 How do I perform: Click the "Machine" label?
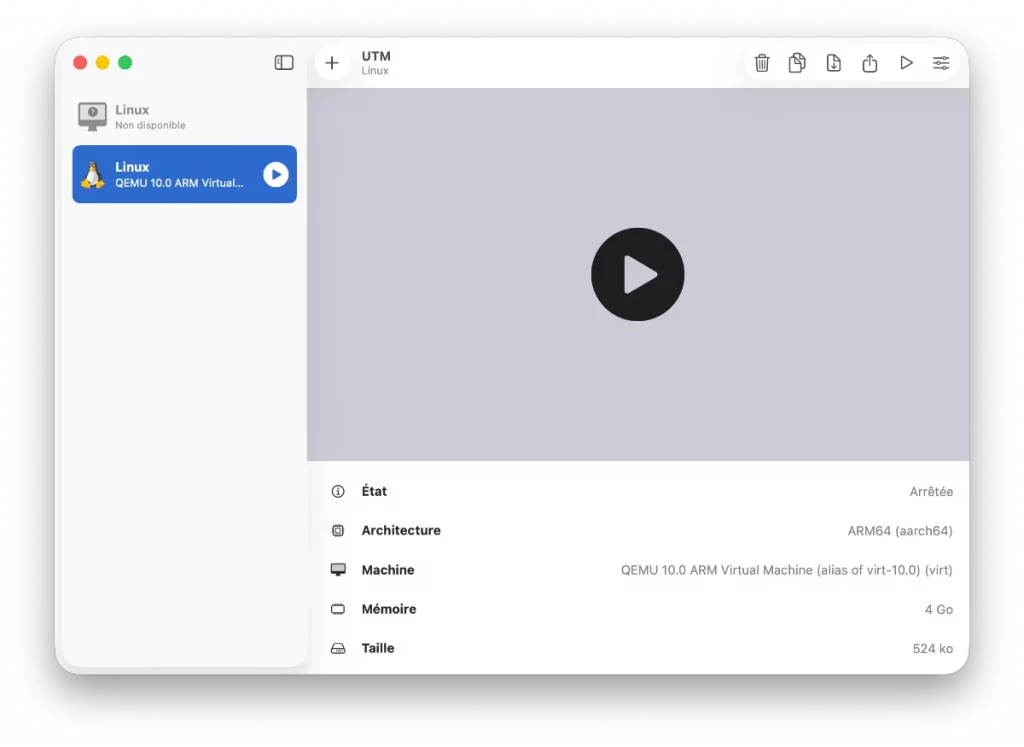(388, 570)
